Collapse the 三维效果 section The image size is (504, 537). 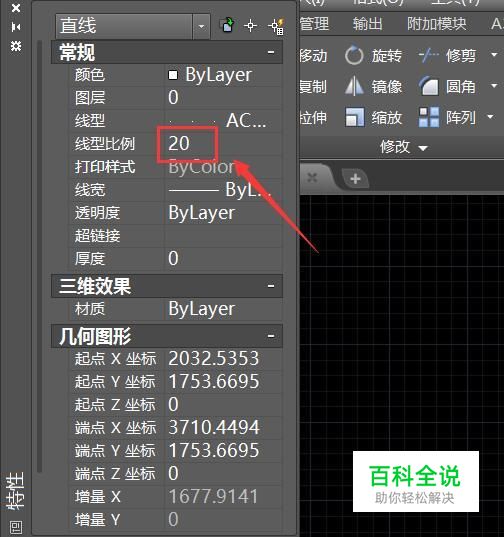(271, 286)
